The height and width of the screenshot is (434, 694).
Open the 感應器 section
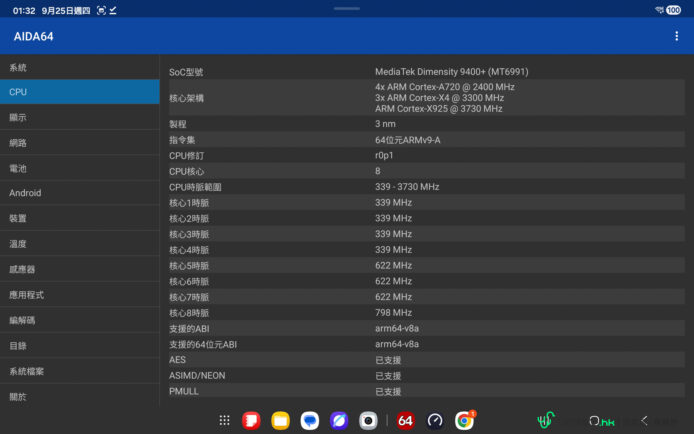click(80, 269)
